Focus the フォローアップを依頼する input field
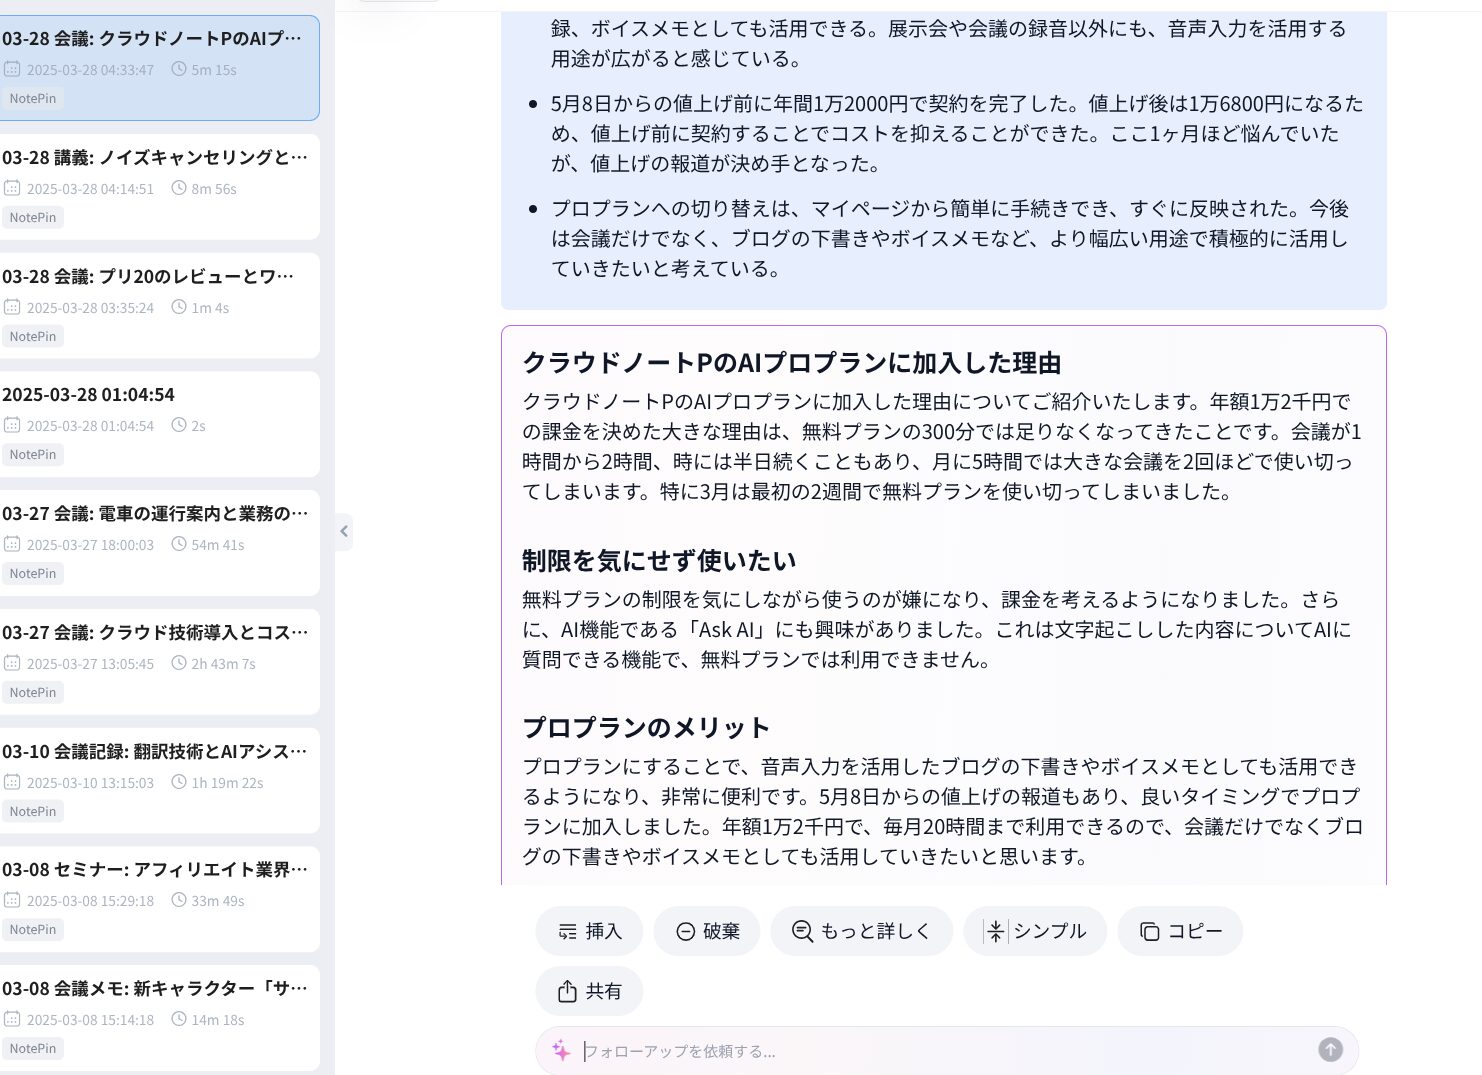Screen dimensions: 1482x1075 point(945,1051)
